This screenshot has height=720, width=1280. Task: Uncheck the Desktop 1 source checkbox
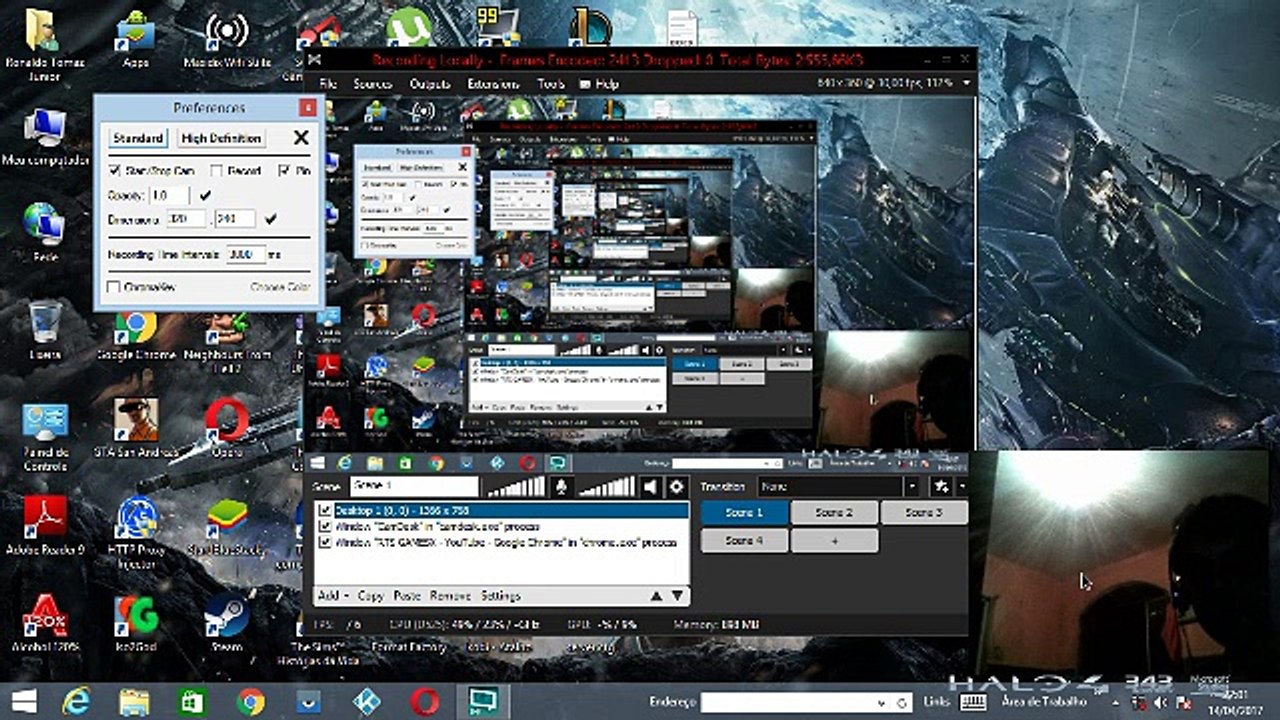point(324,510)
